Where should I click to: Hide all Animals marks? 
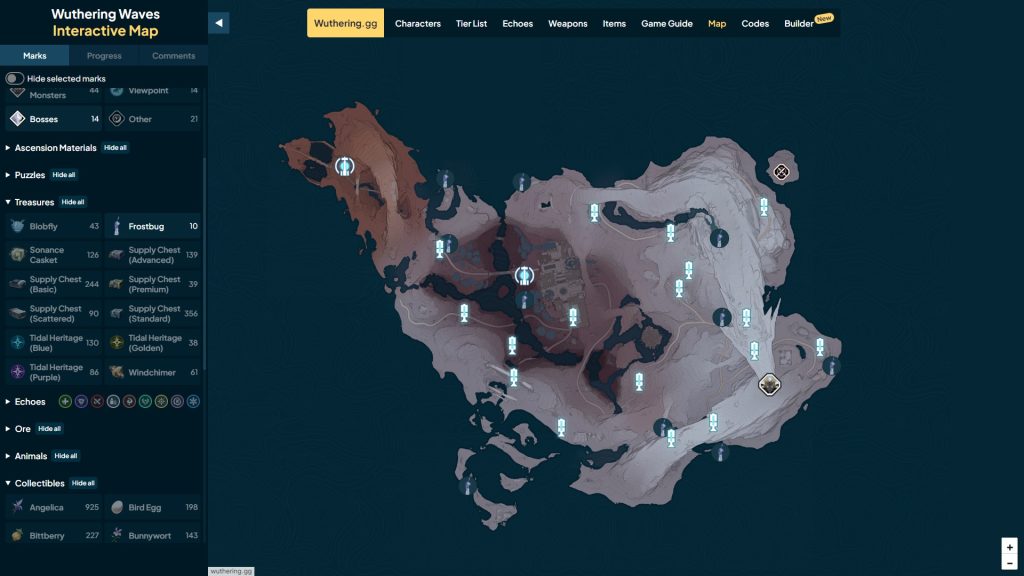65,456
